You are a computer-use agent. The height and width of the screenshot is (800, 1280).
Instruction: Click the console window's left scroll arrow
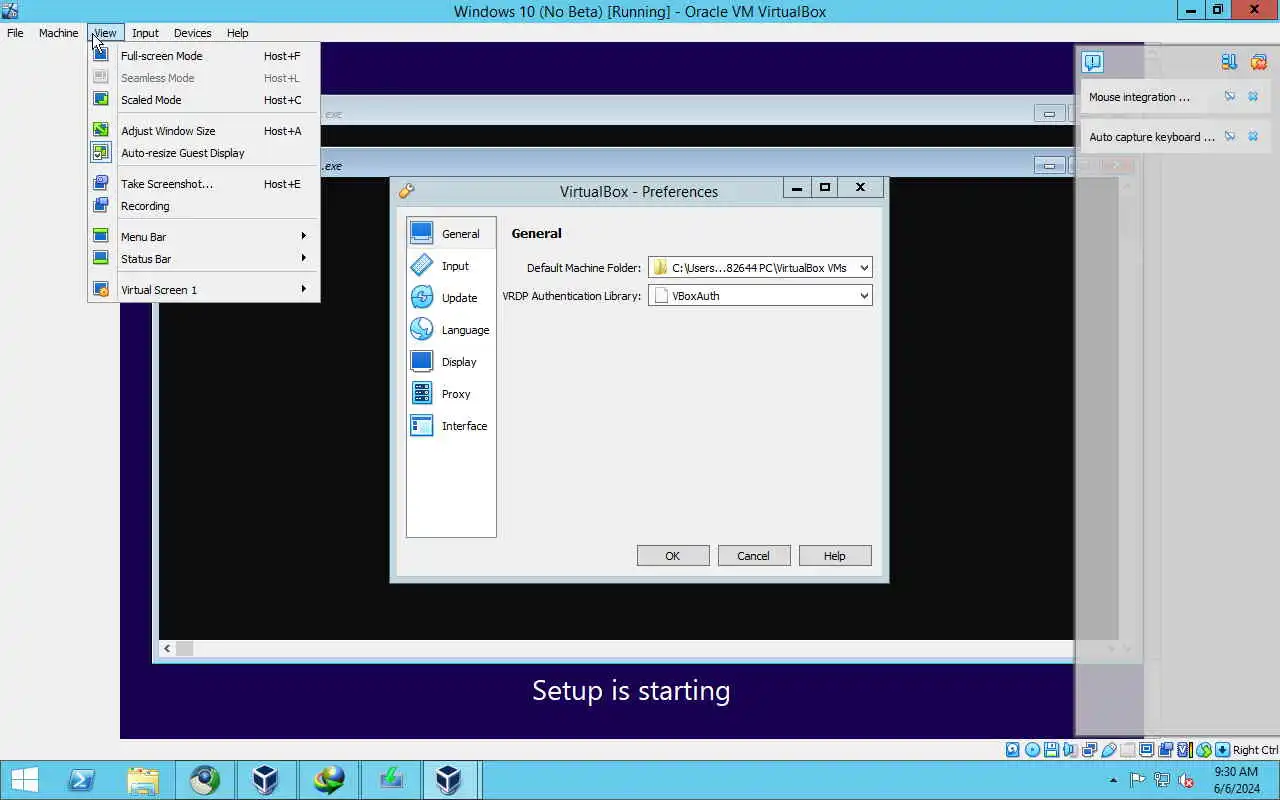[167, 648]
